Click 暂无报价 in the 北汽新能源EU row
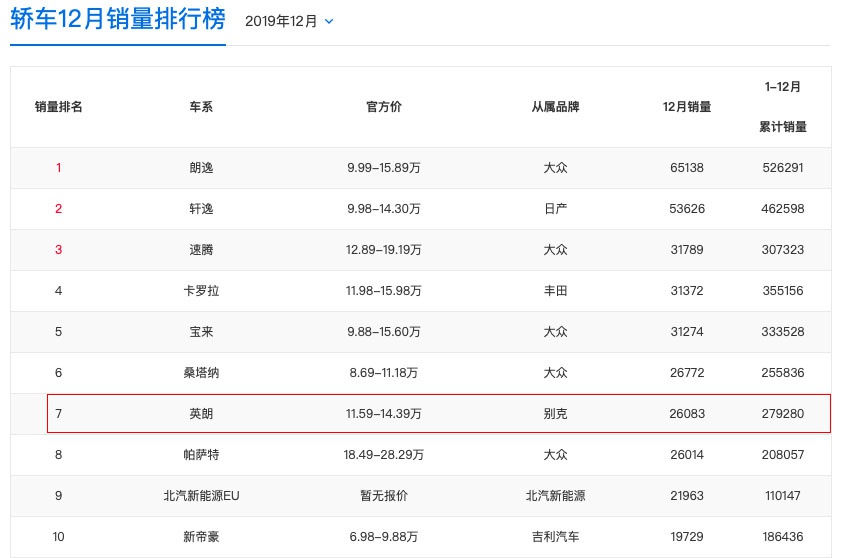849x558 pixels. (x=384, y=496)
